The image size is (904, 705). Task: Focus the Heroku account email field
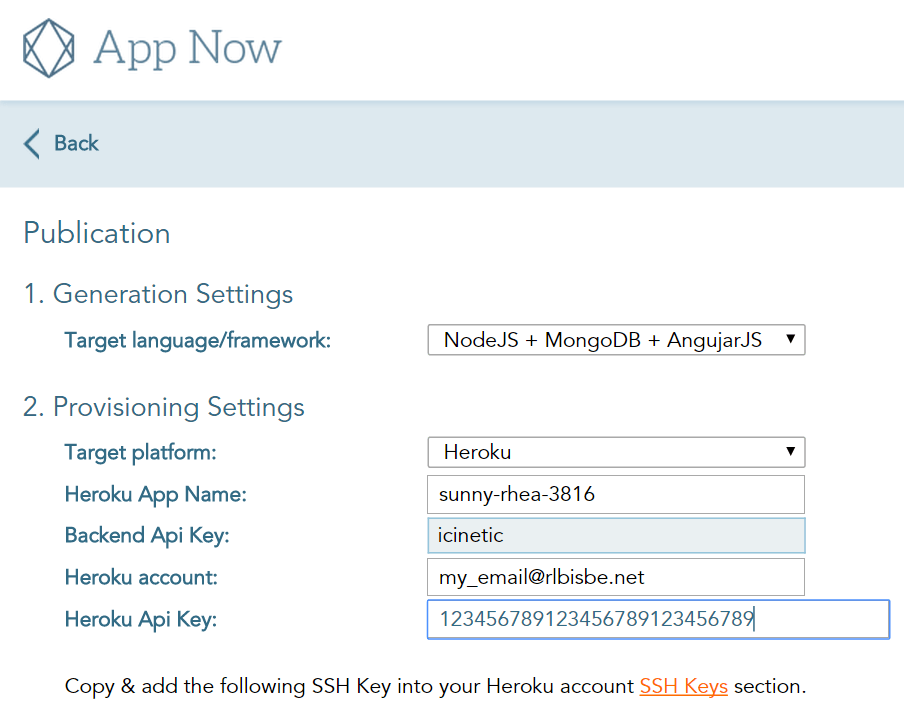click(x=616, y=577)
